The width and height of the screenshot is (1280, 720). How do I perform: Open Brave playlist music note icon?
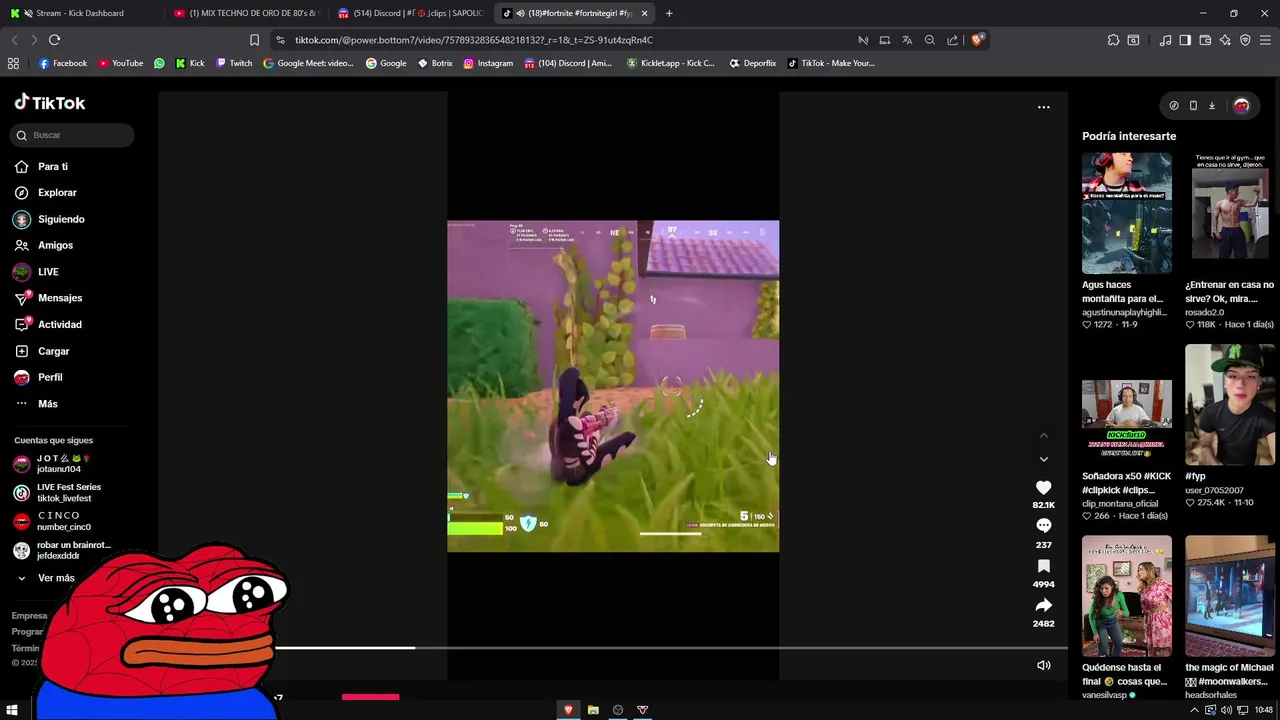tap(1165, 40)
